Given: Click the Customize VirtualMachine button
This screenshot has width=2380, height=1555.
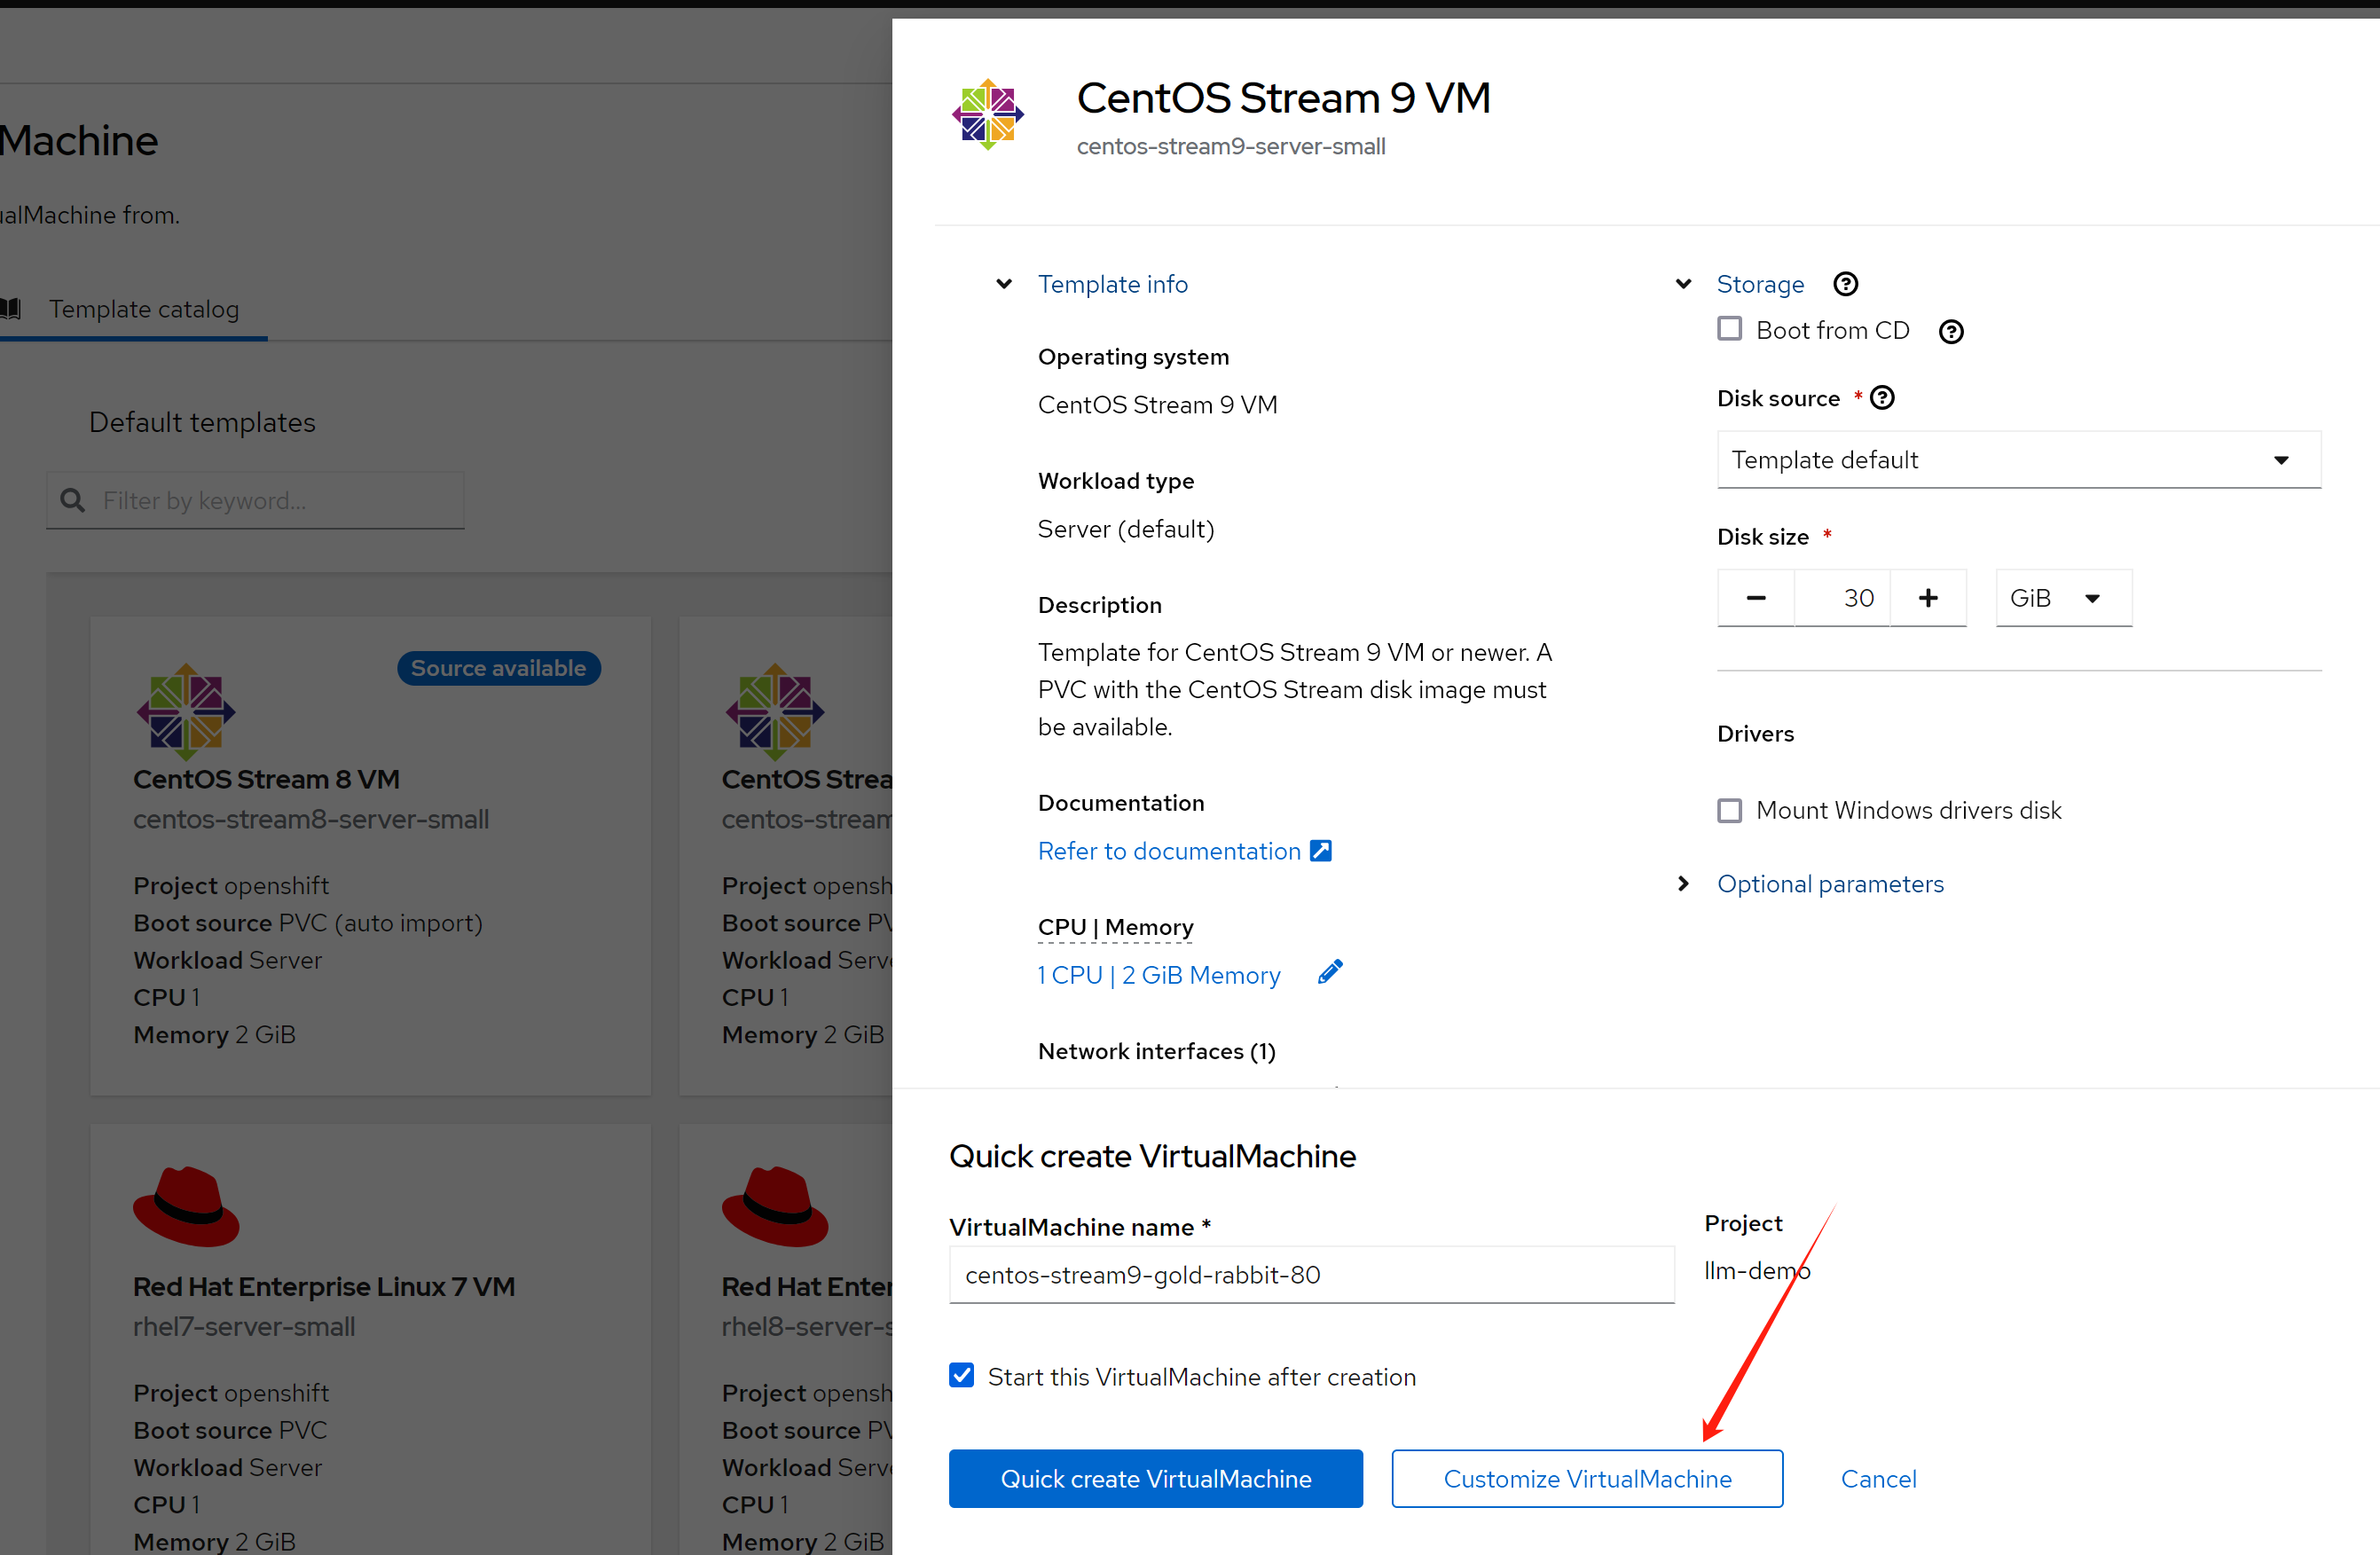Looking at the screenshot, I should (1586, 1478).
